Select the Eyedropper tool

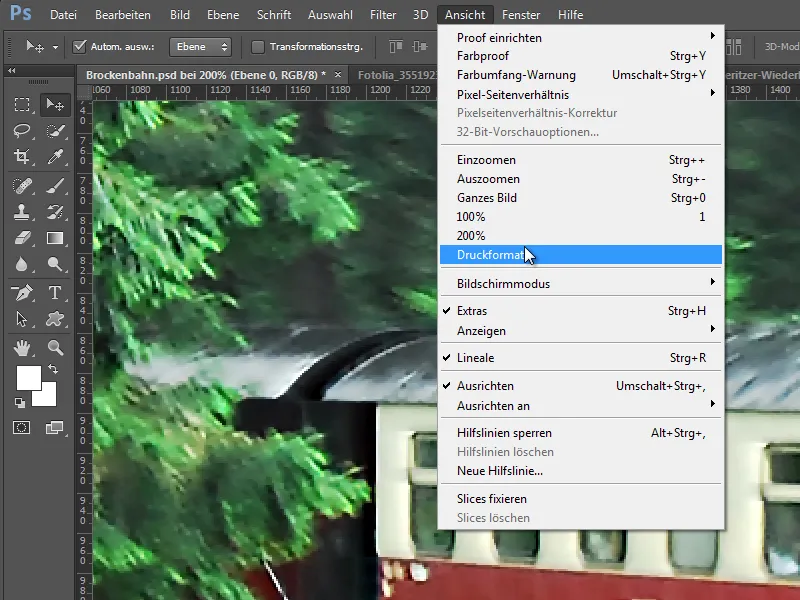55,157
